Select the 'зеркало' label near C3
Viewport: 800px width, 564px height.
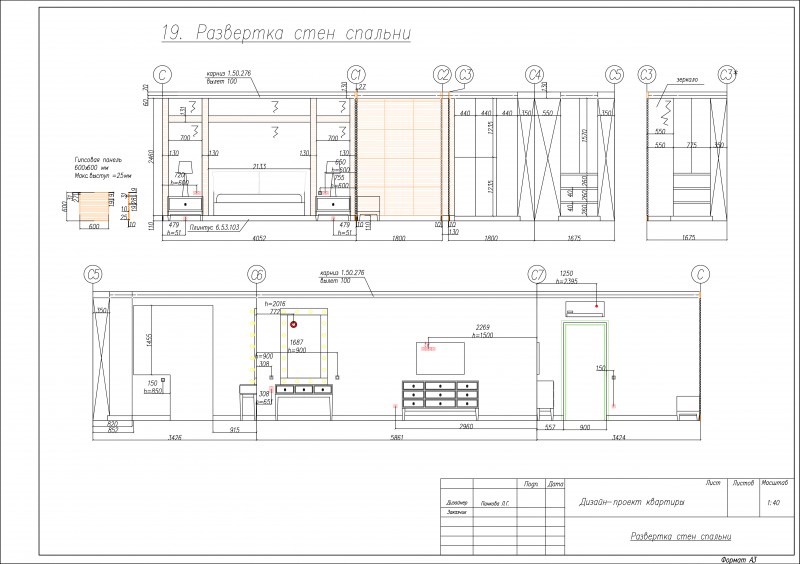point(687,80)
